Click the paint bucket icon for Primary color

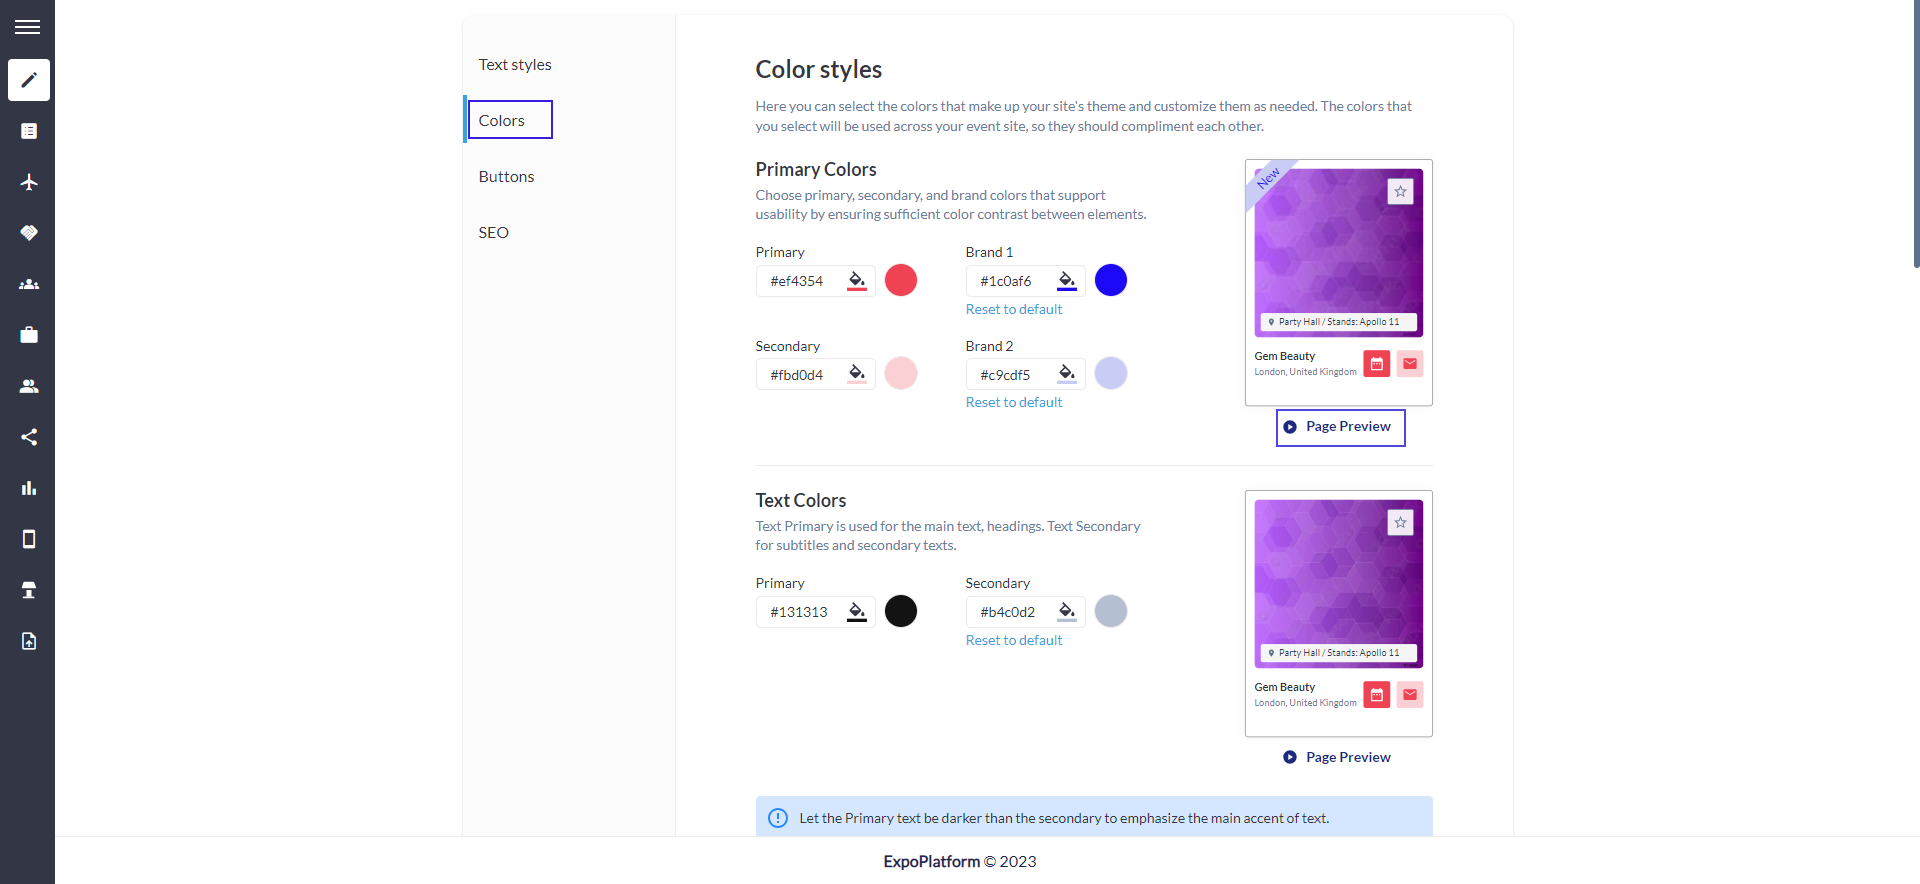tap(857, 280)
